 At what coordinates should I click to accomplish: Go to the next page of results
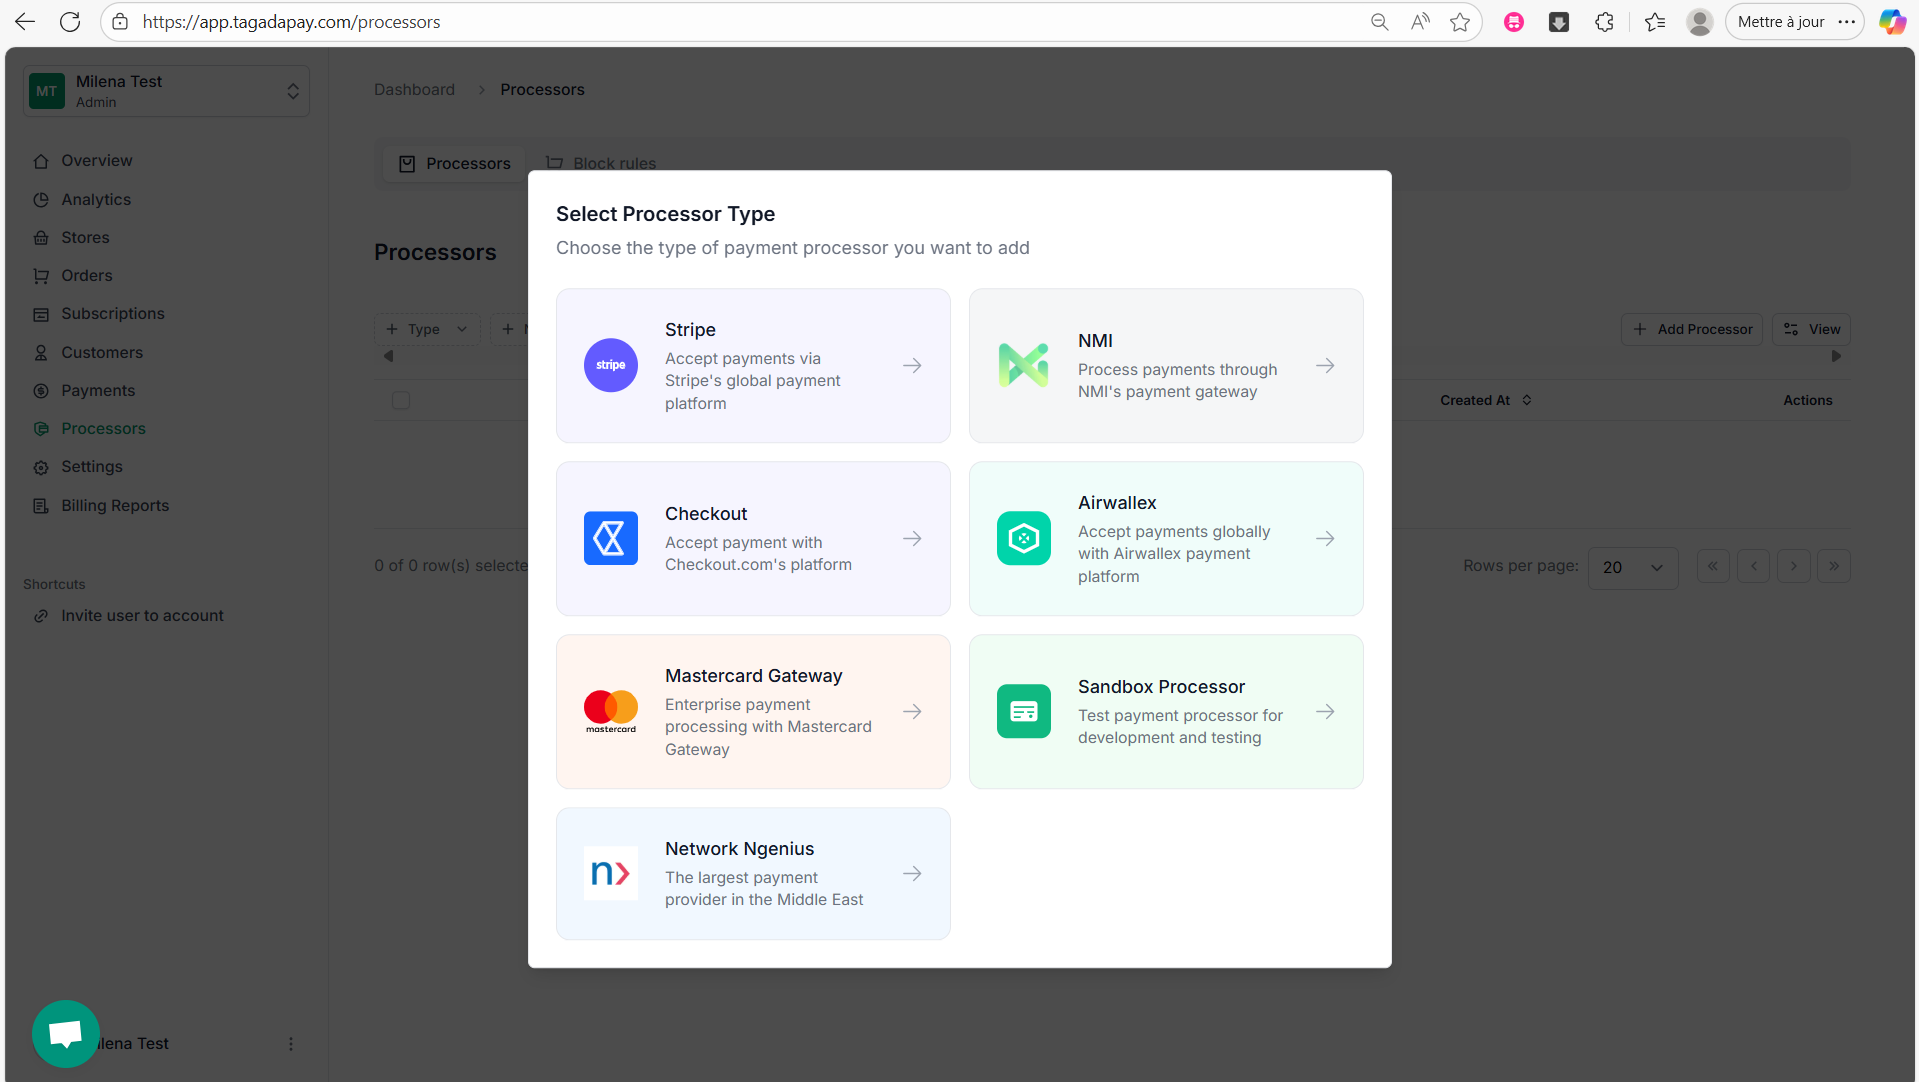[1793, 566]
